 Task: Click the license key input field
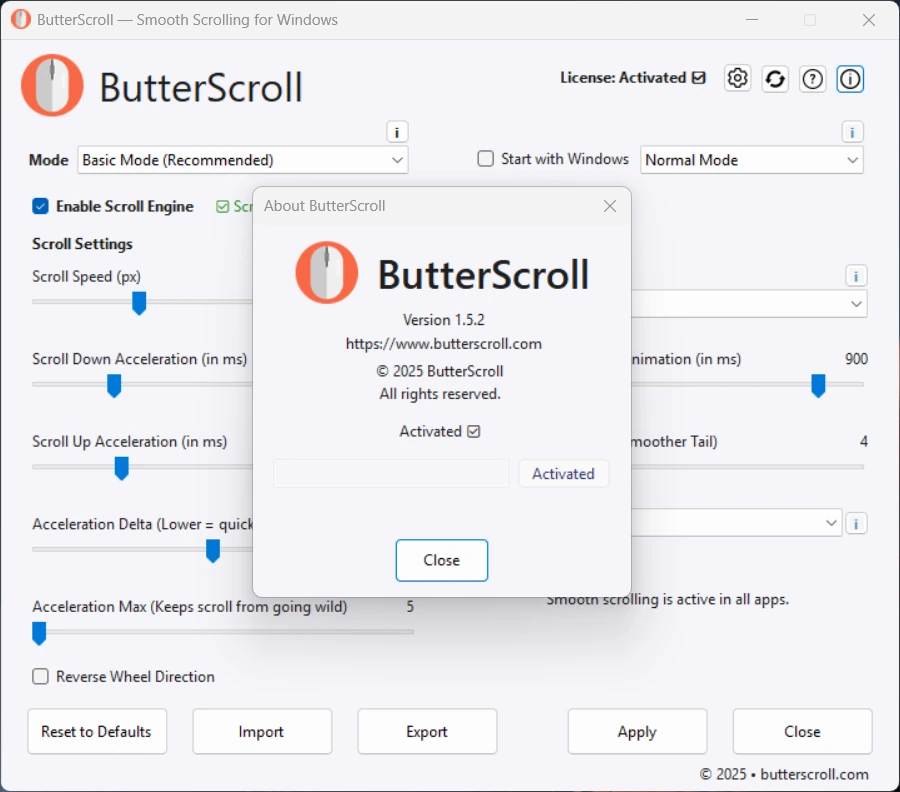point(391,473)
